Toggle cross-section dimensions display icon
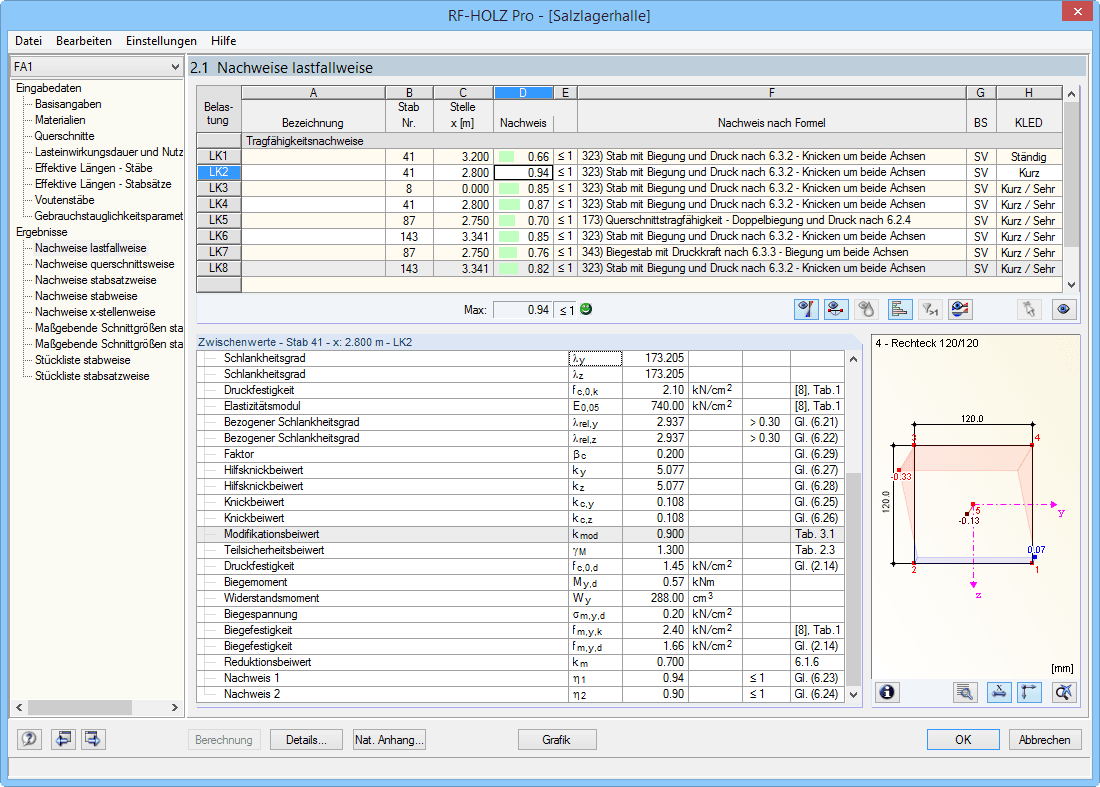The width and height of the screenshot is (1100, 787). pos(999,692)
